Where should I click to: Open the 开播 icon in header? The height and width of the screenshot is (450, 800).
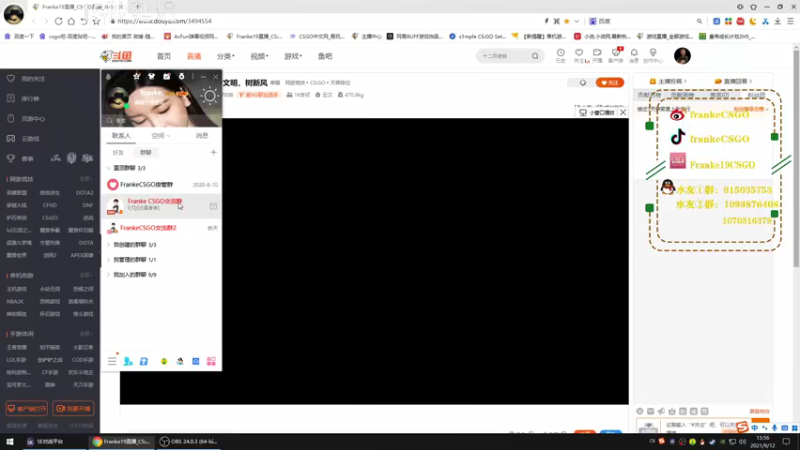point(597,55)
